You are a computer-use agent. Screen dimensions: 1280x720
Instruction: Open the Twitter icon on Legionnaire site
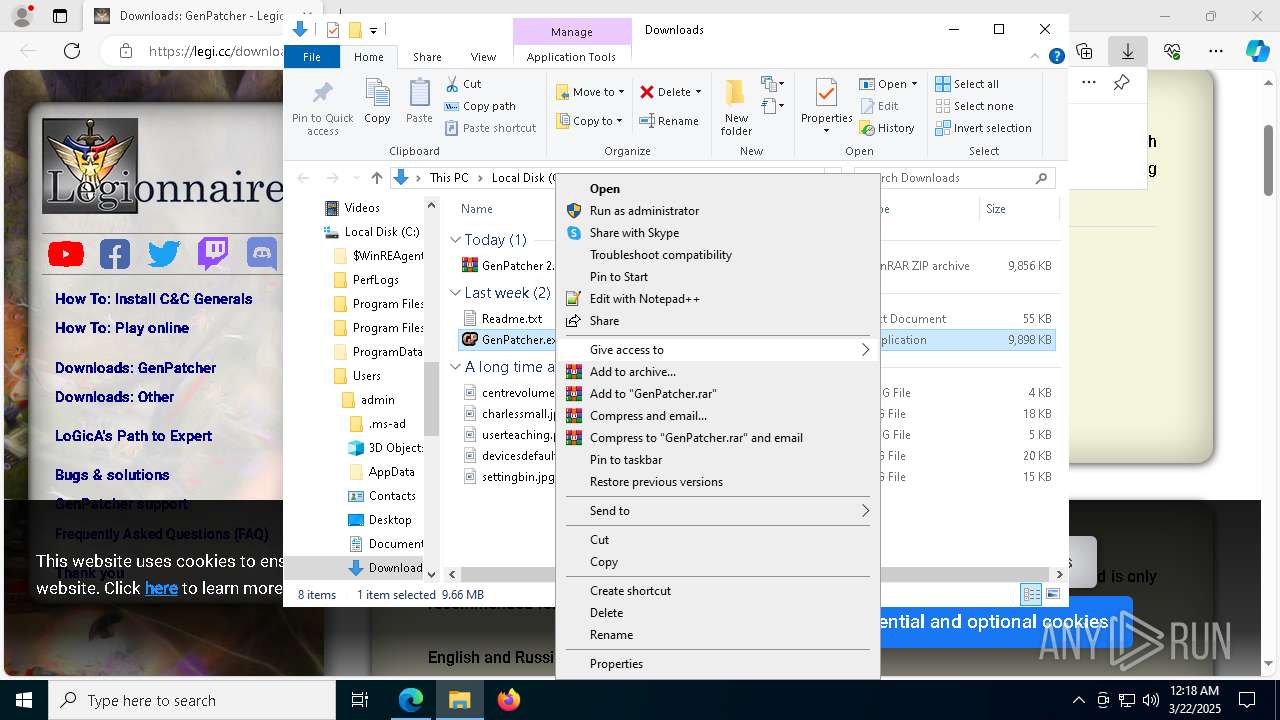click(164, 254)
